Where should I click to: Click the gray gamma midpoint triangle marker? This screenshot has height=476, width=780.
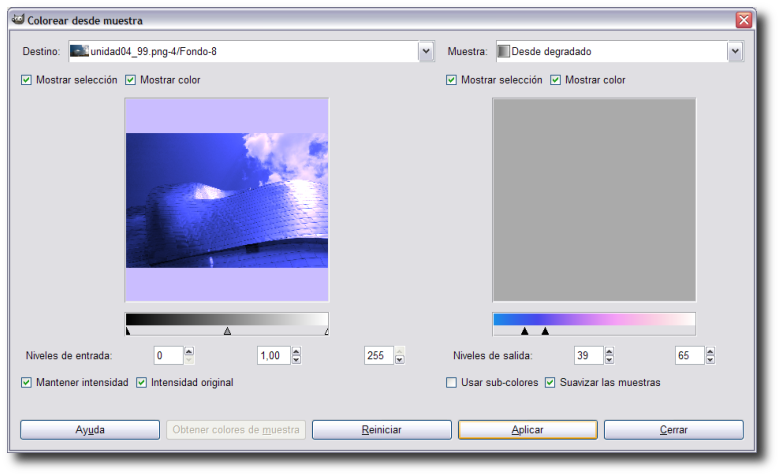pos(227,331)
